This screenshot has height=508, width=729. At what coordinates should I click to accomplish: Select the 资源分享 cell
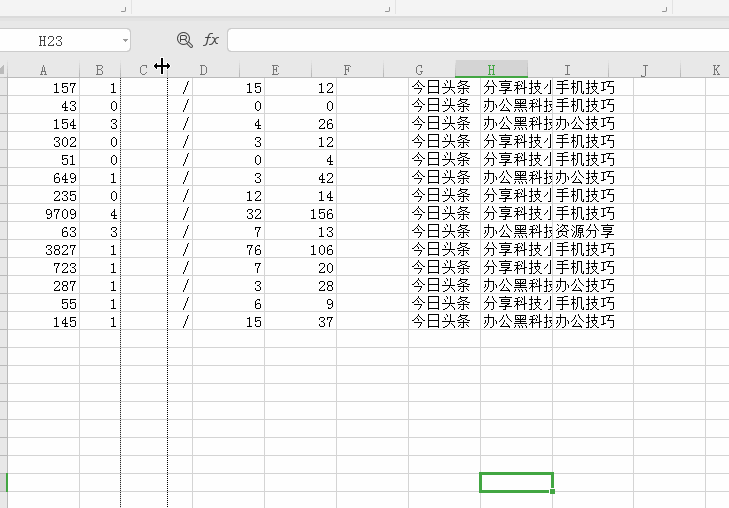[593, 231]
